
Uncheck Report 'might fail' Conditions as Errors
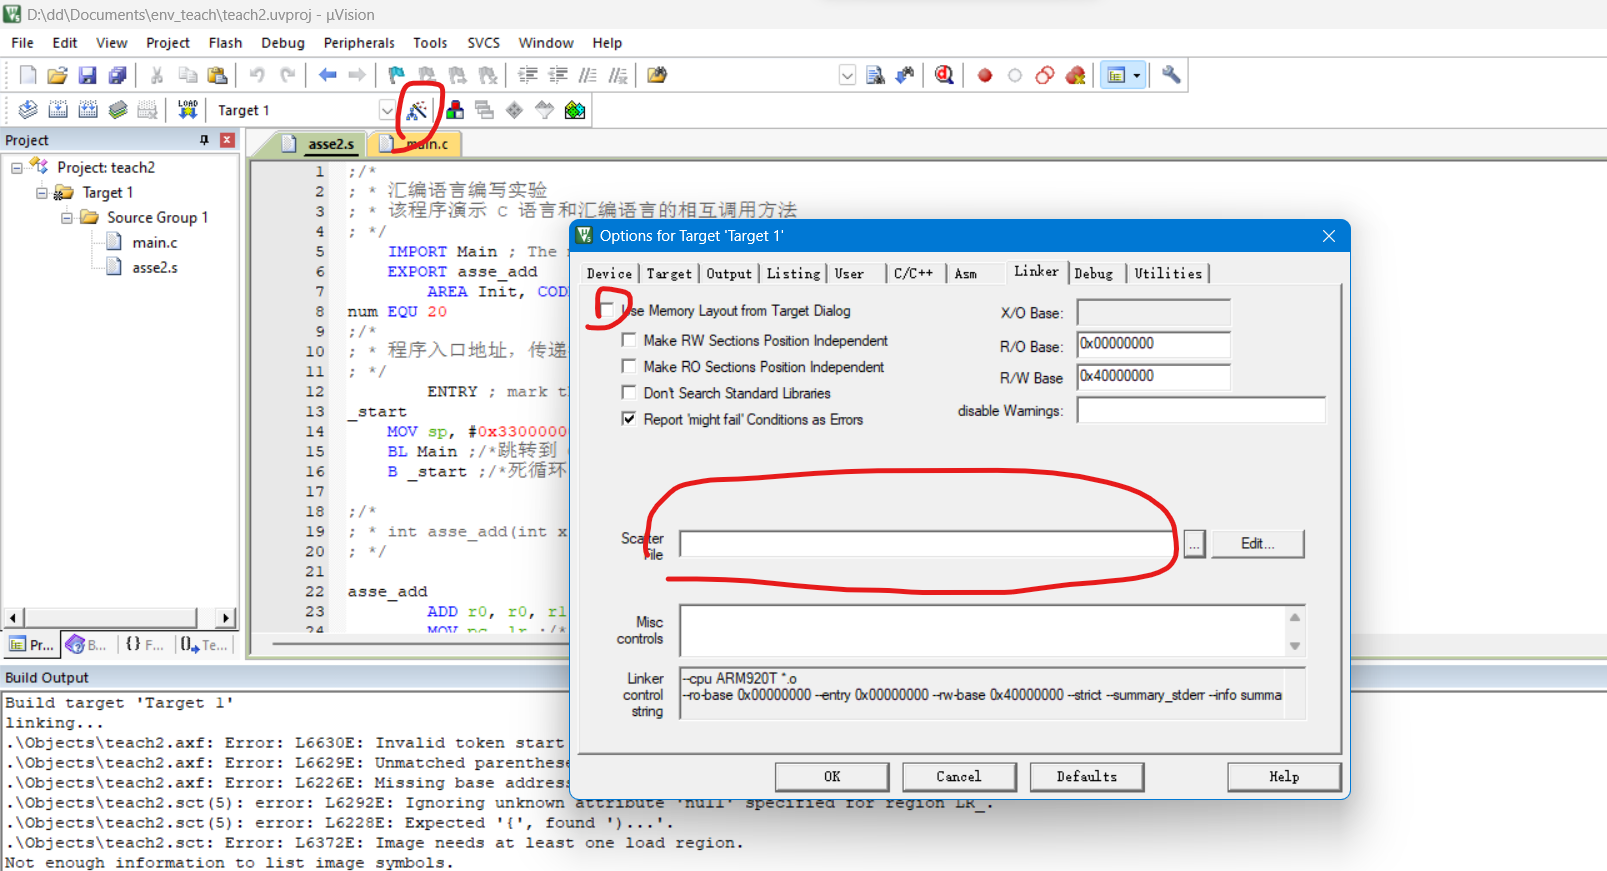[x=629, y=419]
